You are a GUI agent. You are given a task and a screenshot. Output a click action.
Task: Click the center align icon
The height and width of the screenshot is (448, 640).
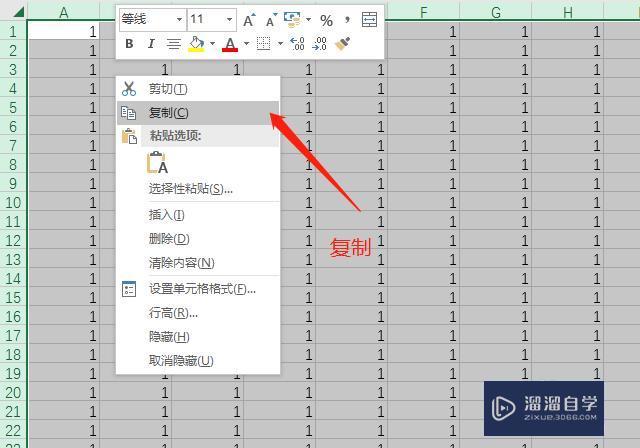pos(174,43)
